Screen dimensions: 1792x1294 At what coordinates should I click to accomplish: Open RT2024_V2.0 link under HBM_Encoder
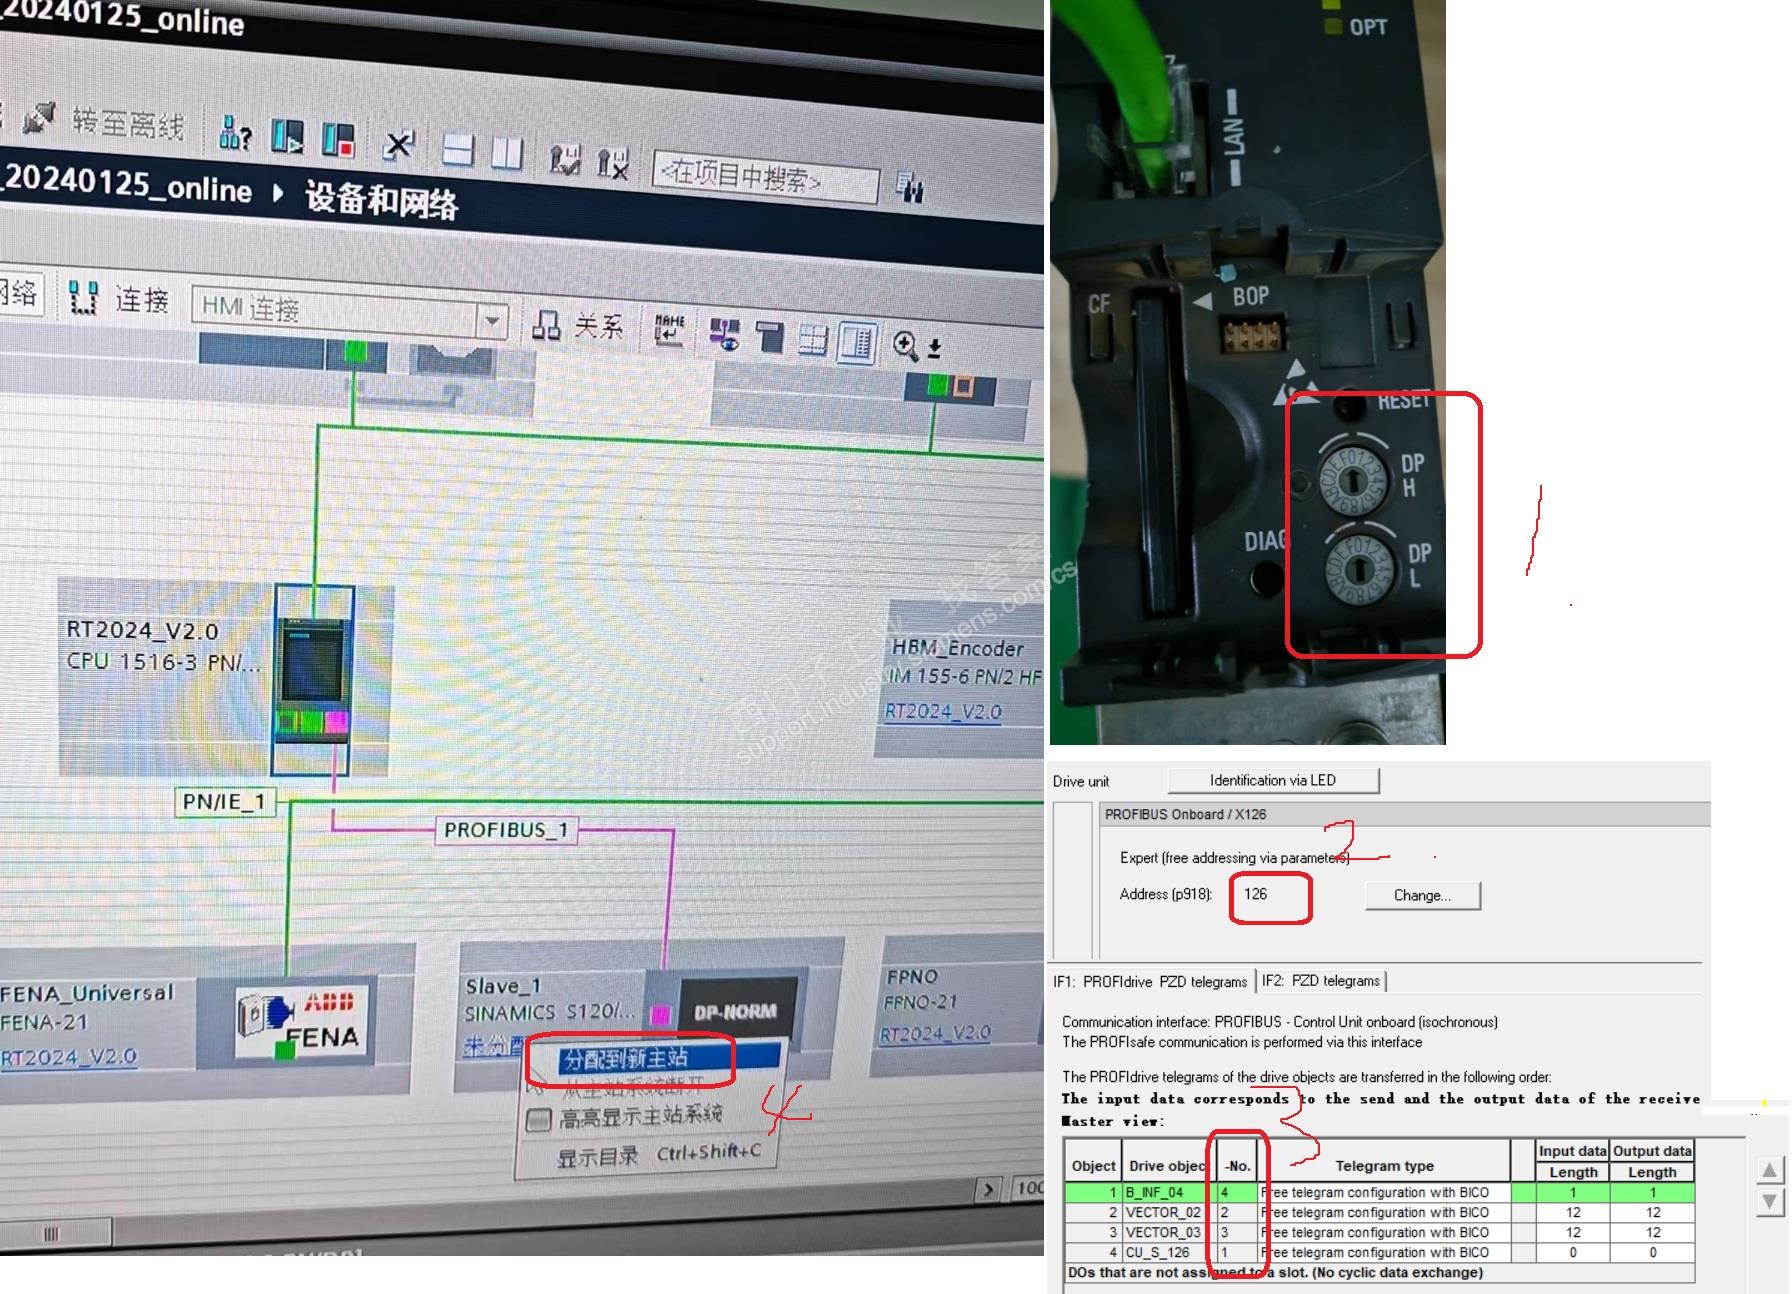point(942,712)
